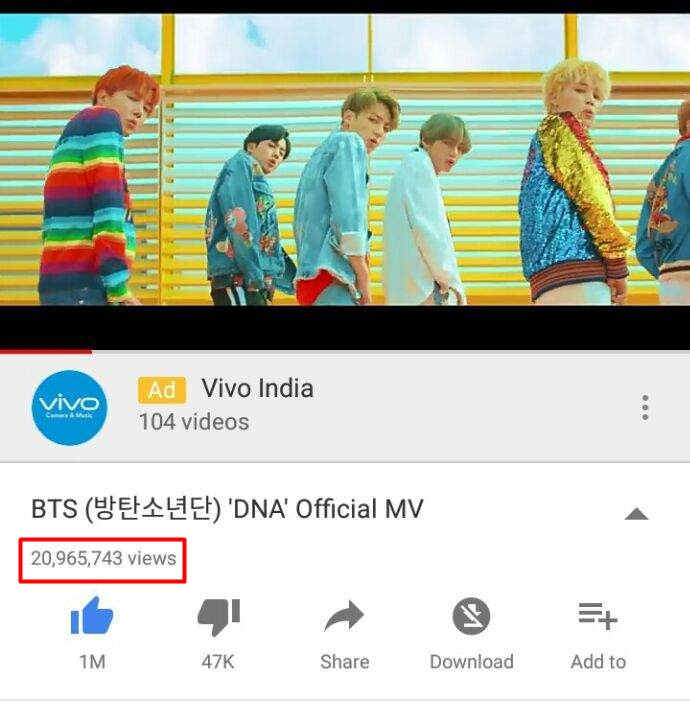690x702 pixels.
Task: Tap the Download icon
Action: point(471,616)
